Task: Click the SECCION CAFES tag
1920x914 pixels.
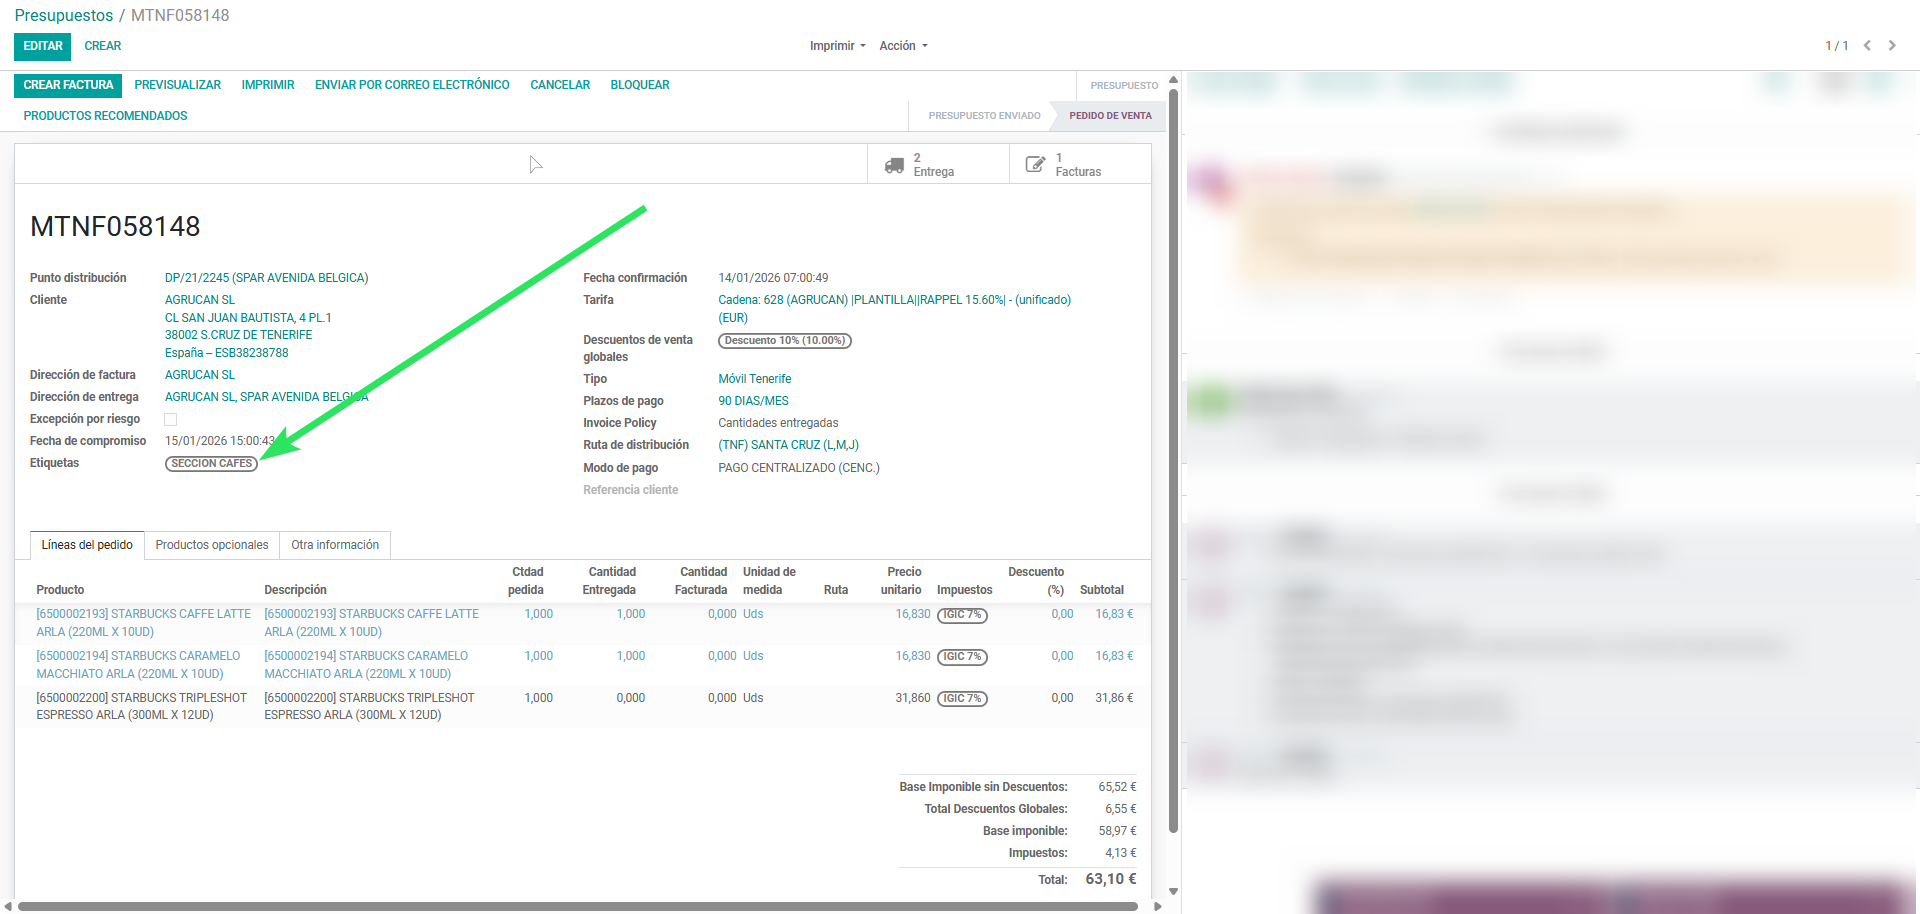Action: (x=211, y=464)
